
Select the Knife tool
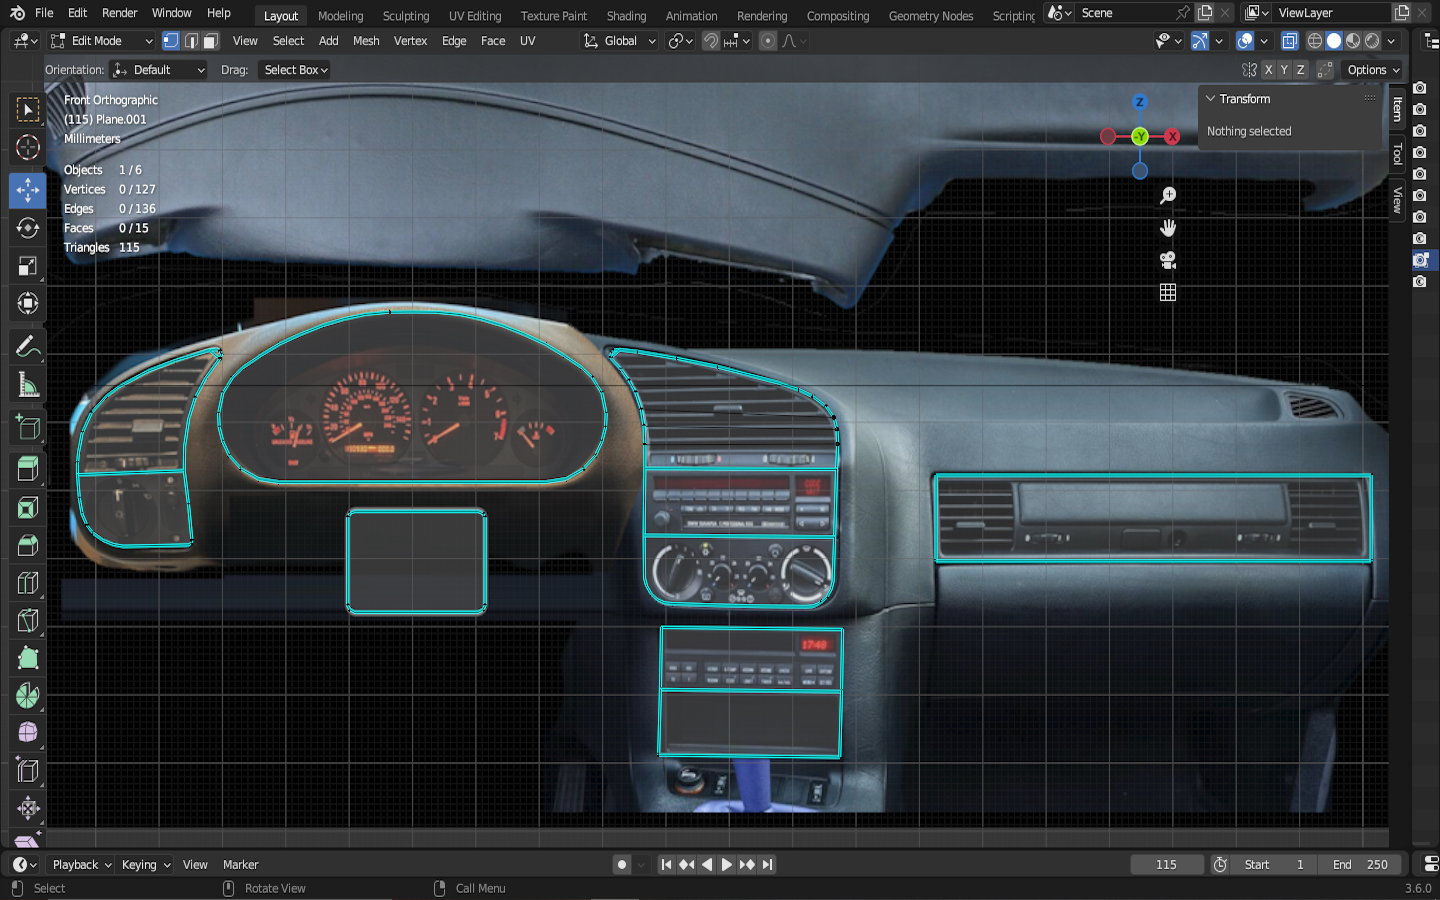click(x=28, y=621)
